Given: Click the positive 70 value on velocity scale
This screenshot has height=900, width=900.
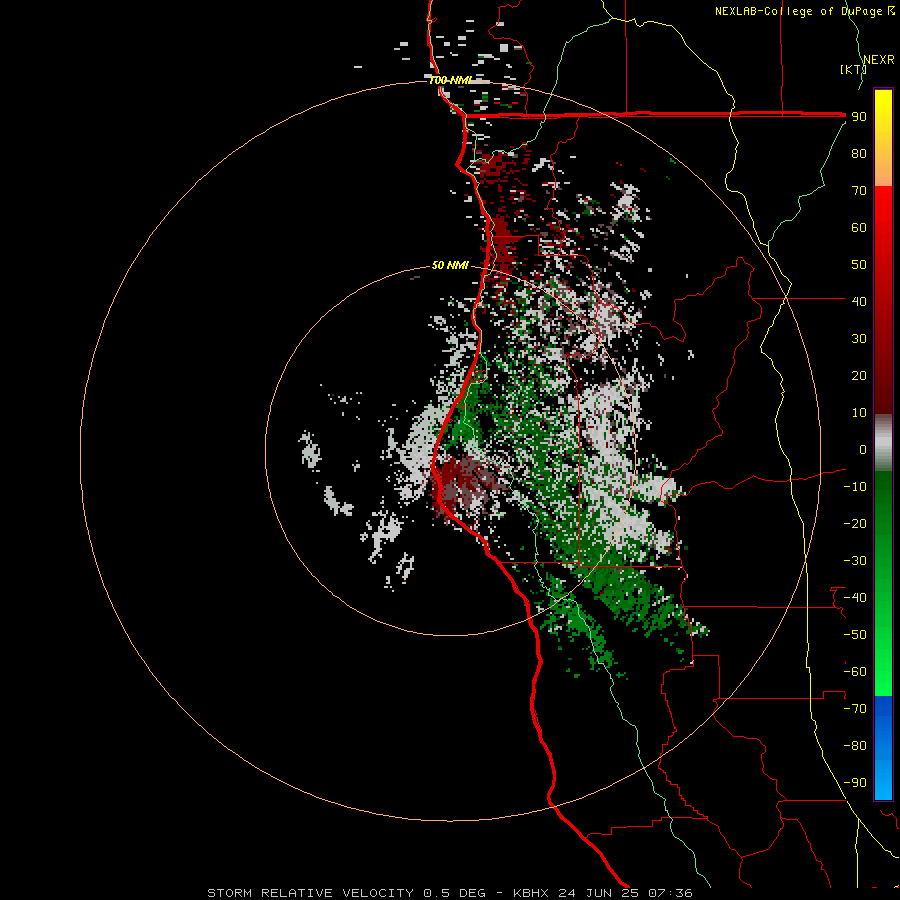Looking at the screenshot, I should (859, 191).
